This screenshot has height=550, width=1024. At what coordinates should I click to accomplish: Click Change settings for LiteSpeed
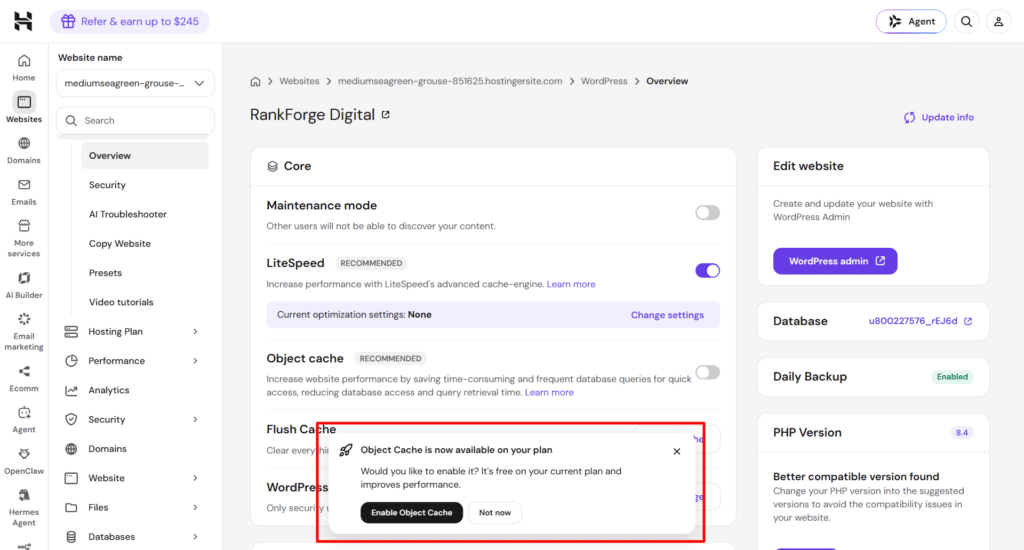667,315
